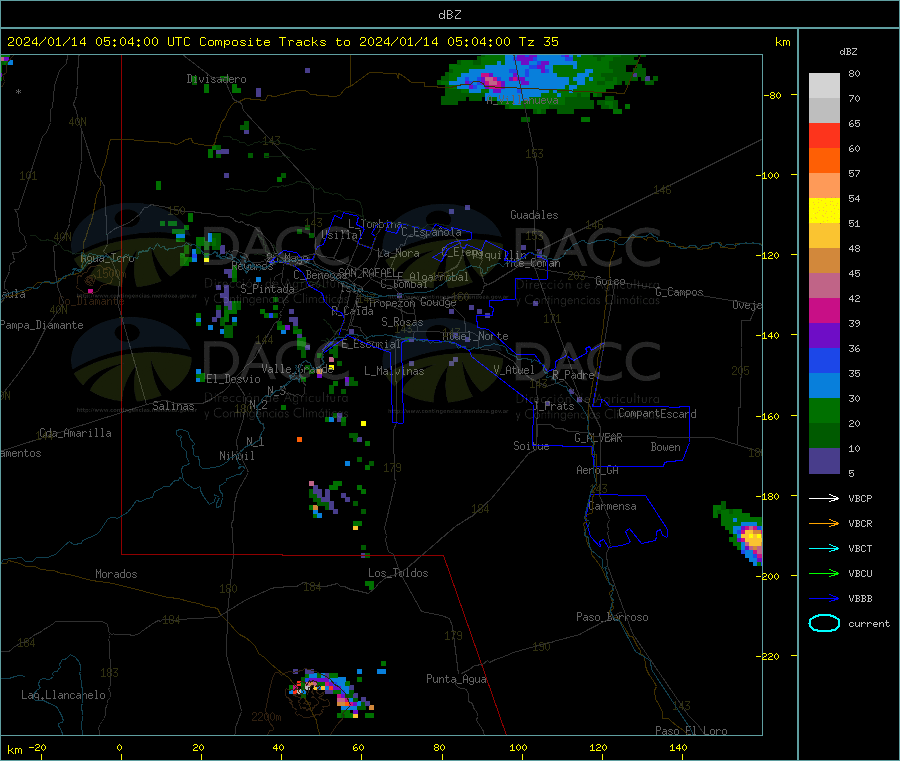This screenshot has height=761, width=900.
Task: Click the 'SAN_RAFAEL' map label
Action: pos(366,272)
